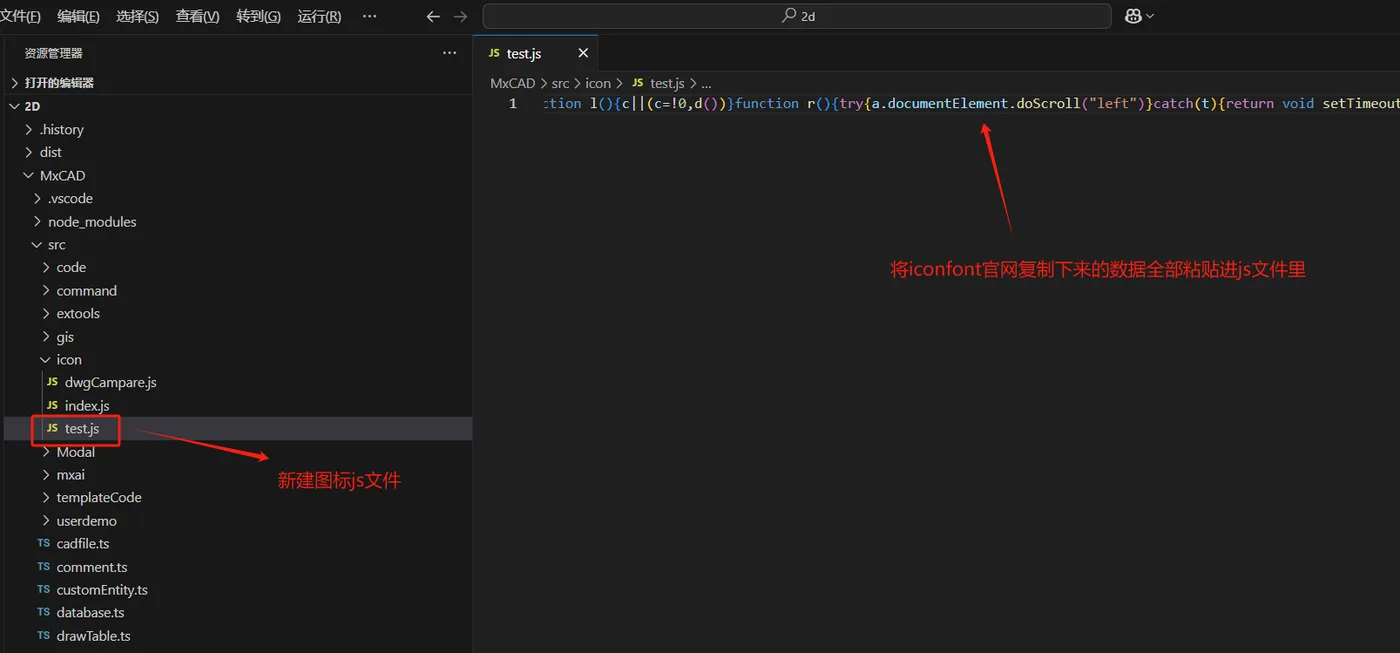Go back with the left arrow
This screenshot has height=653, width=1400.
[x=433, y=16]
